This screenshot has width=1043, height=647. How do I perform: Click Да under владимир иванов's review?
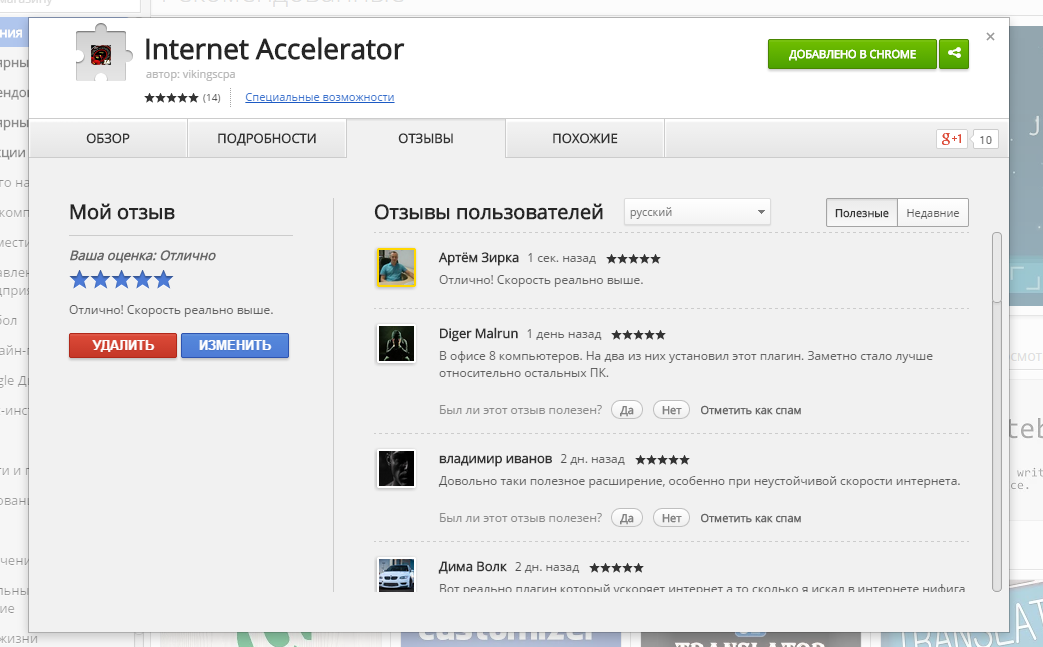627,518
